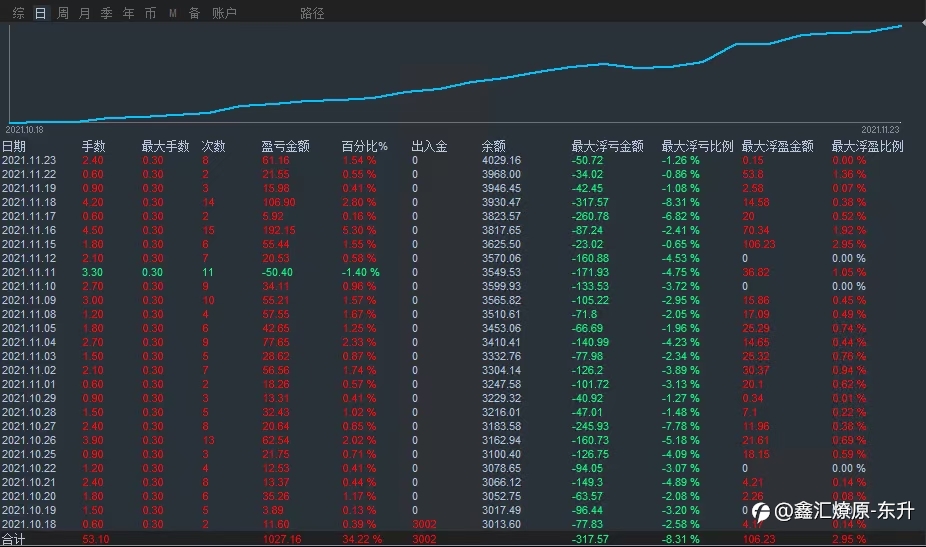Select the 2021.11.23 row
The height and width of the screenshot is (547, 926).
[x=452, y=160]
